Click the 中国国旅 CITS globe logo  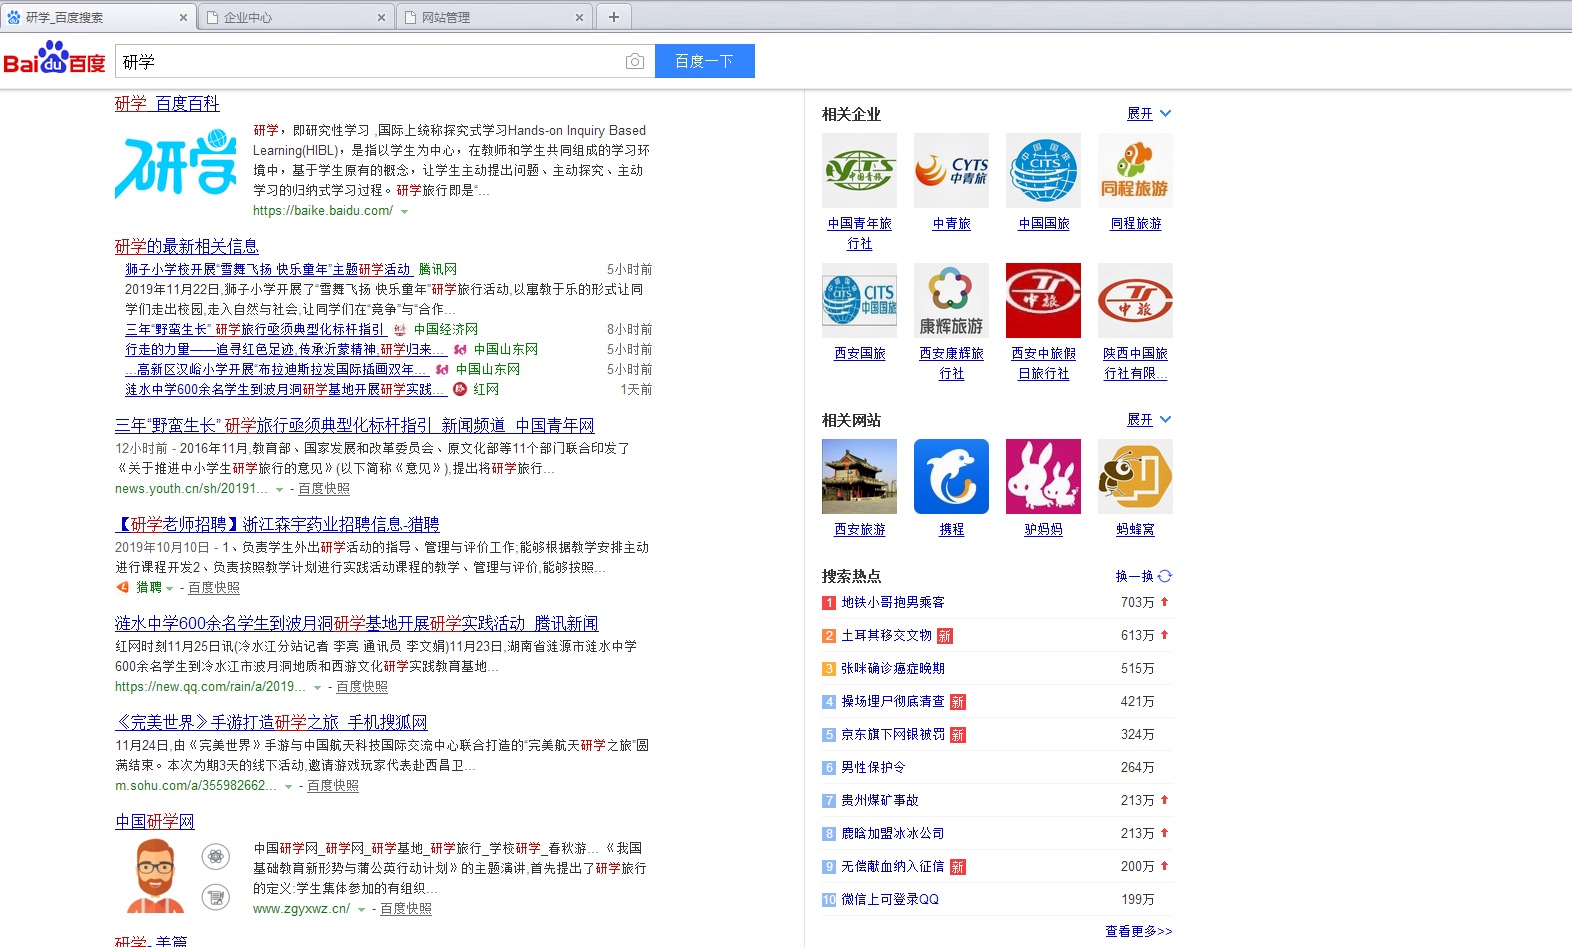(1043, 171)
